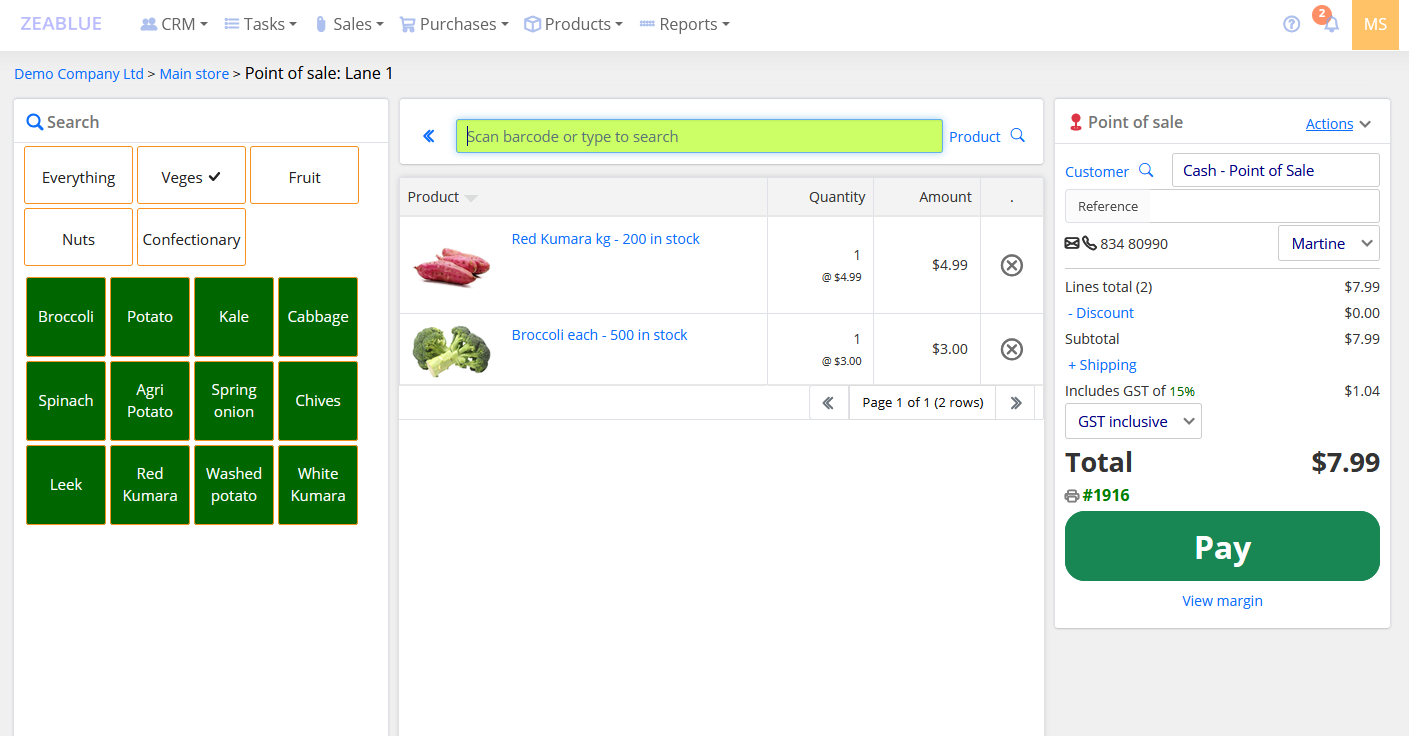Select the Everything category filter
The image size is (1409, 736).
tap(78, 175)
